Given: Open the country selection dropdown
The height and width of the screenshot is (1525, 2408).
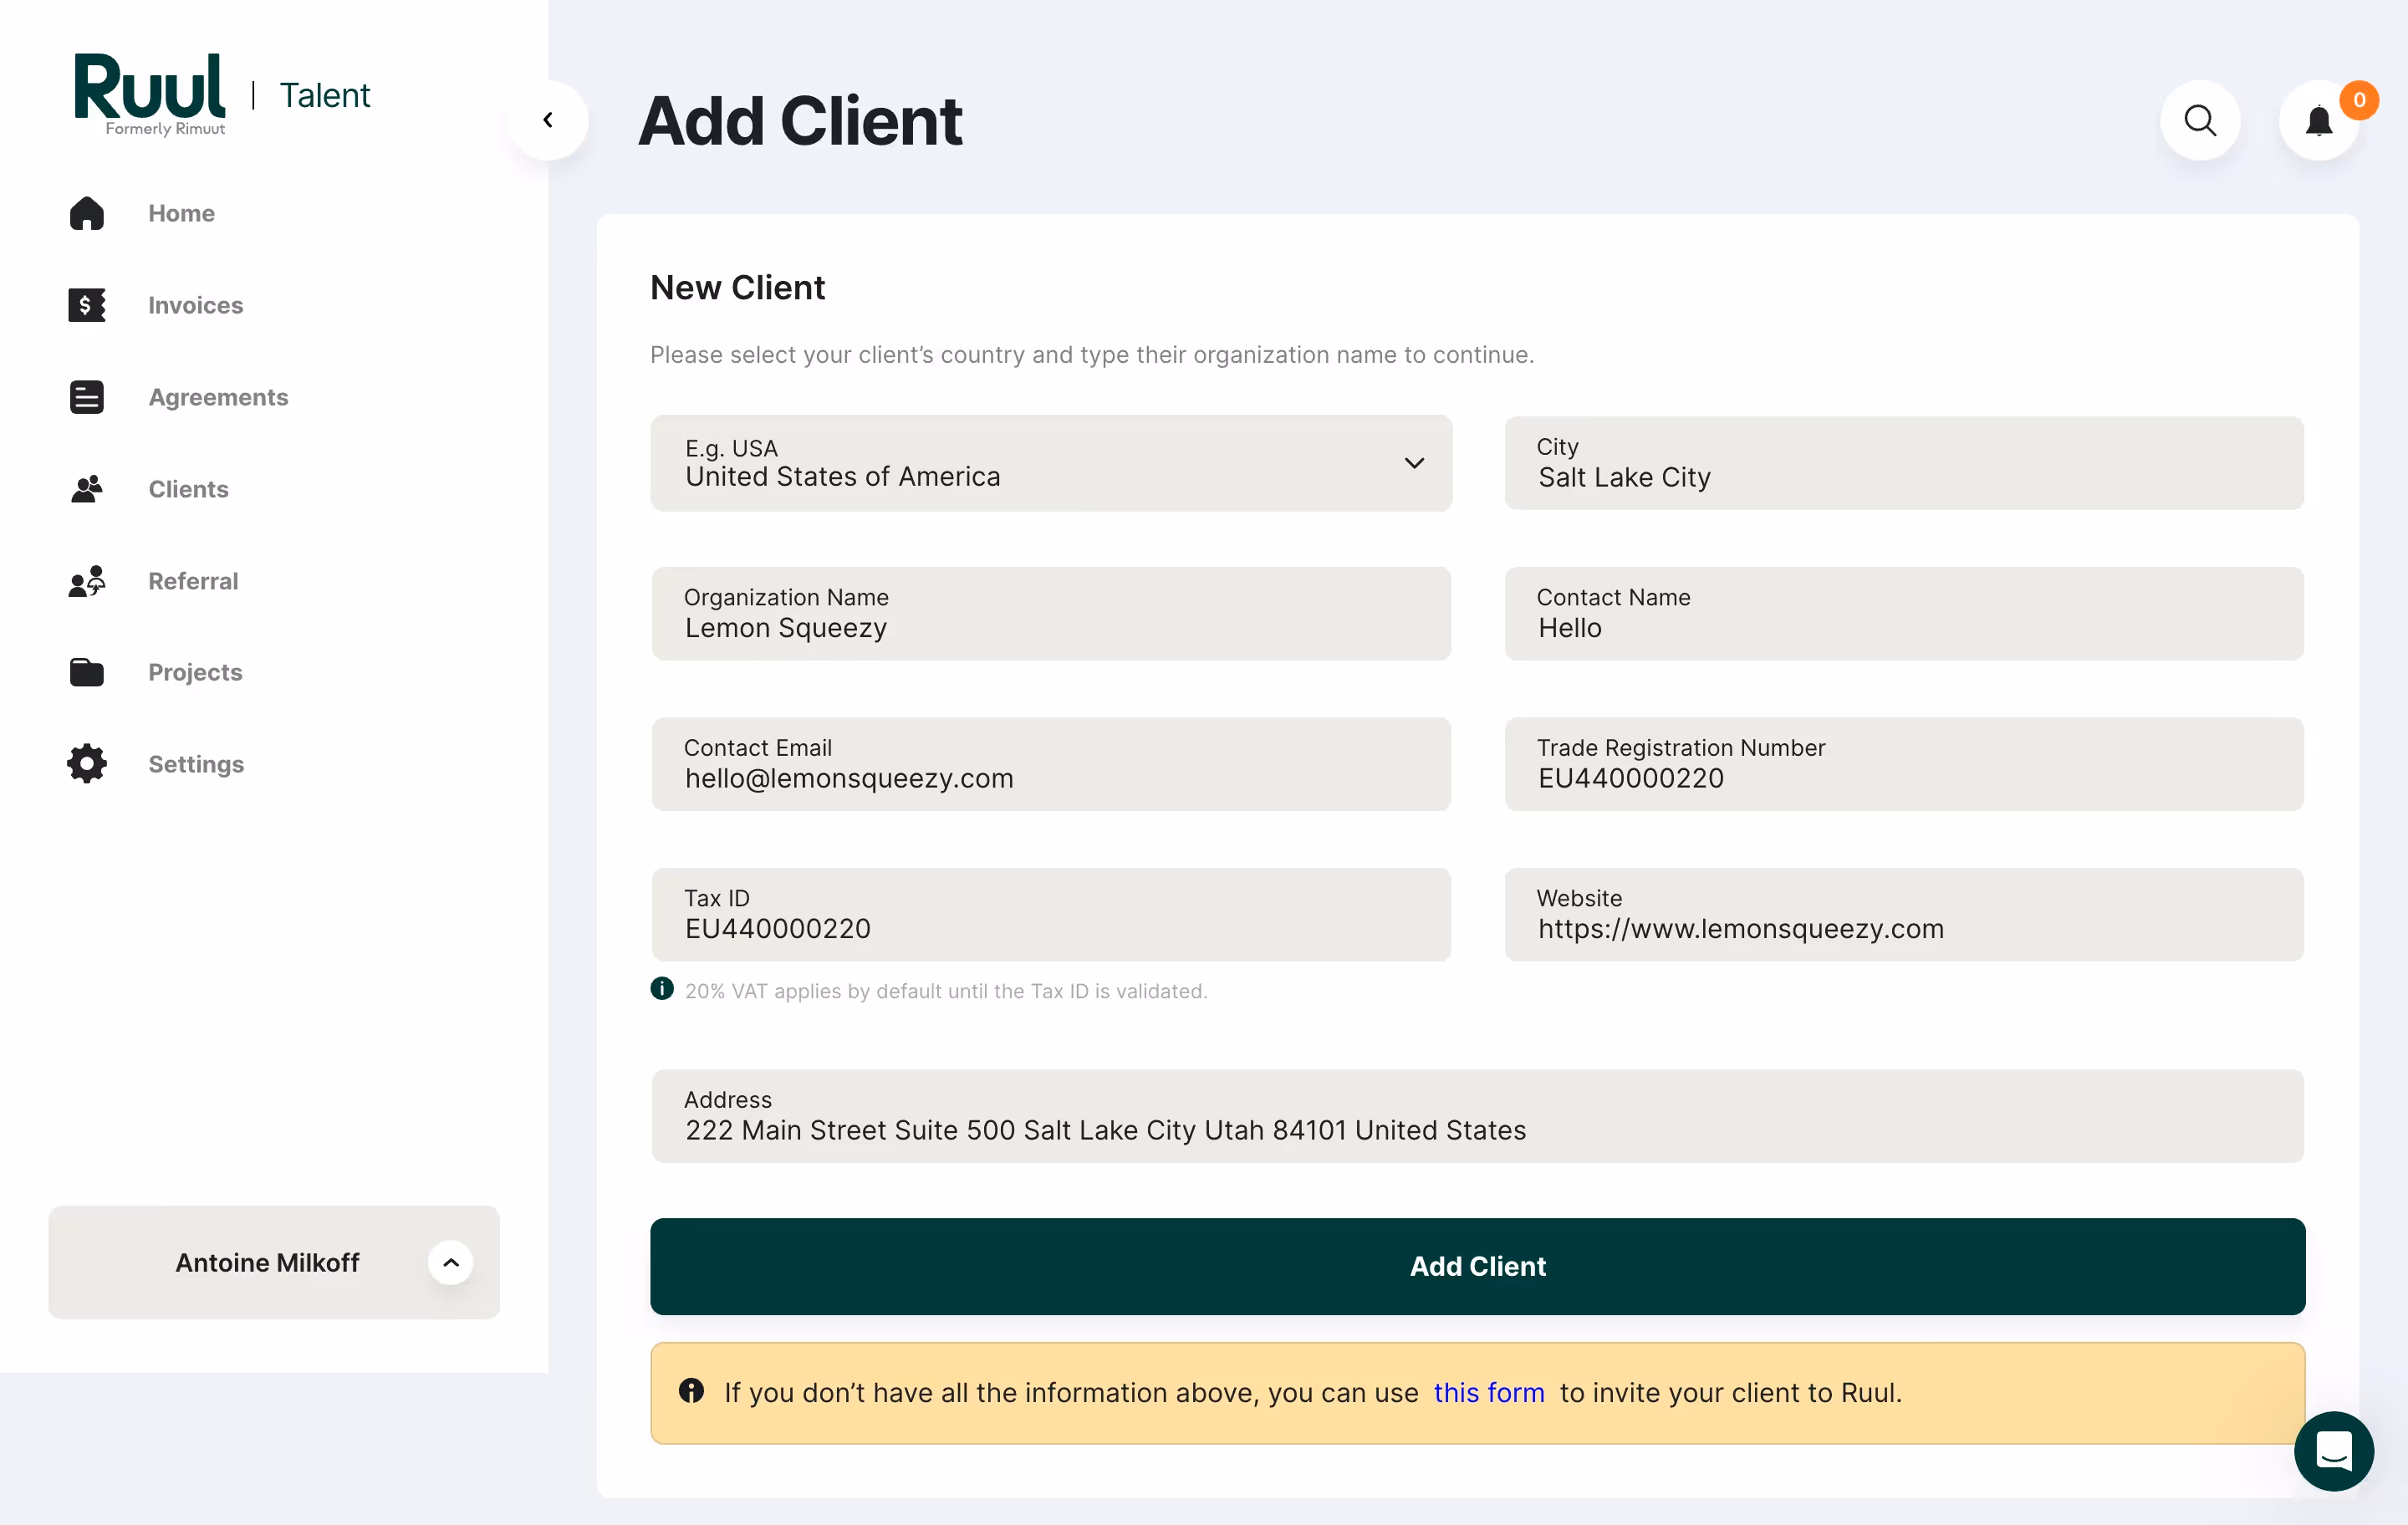Looking at the screenshot, I should [x=1414, y=463].
